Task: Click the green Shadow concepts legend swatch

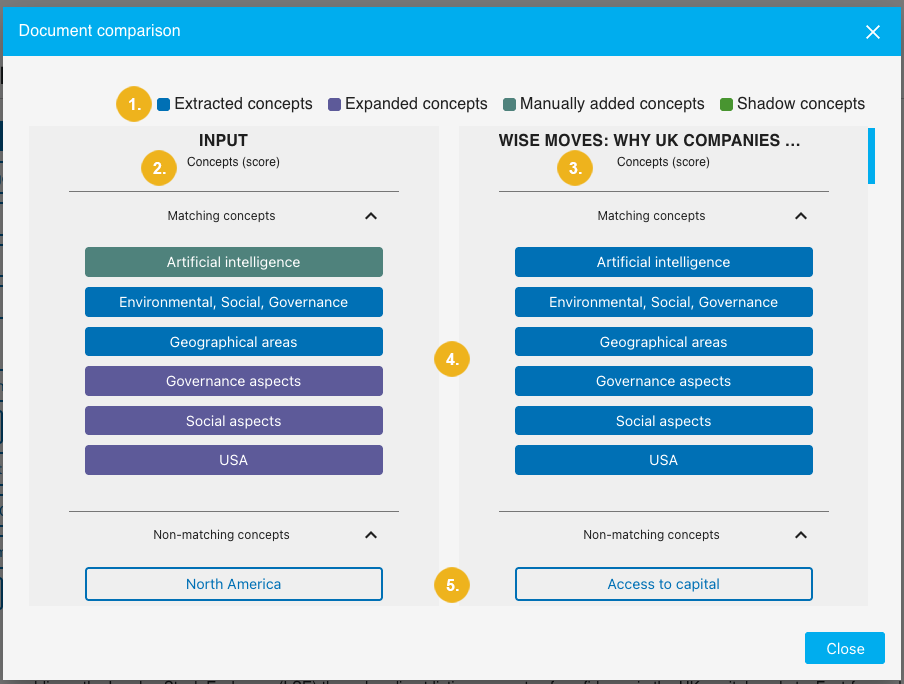Action: click(x=727, y=104)
